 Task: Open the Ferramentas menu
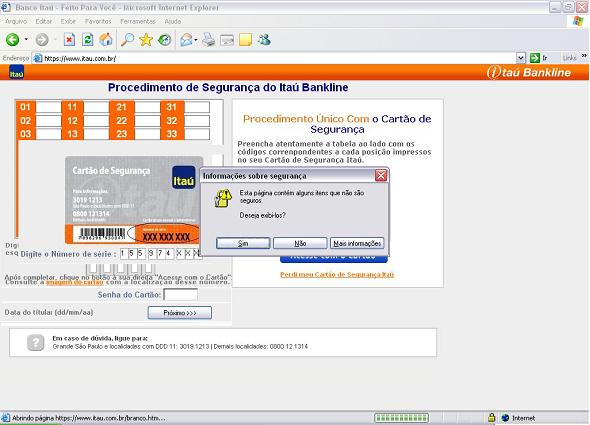click(138, 21)
